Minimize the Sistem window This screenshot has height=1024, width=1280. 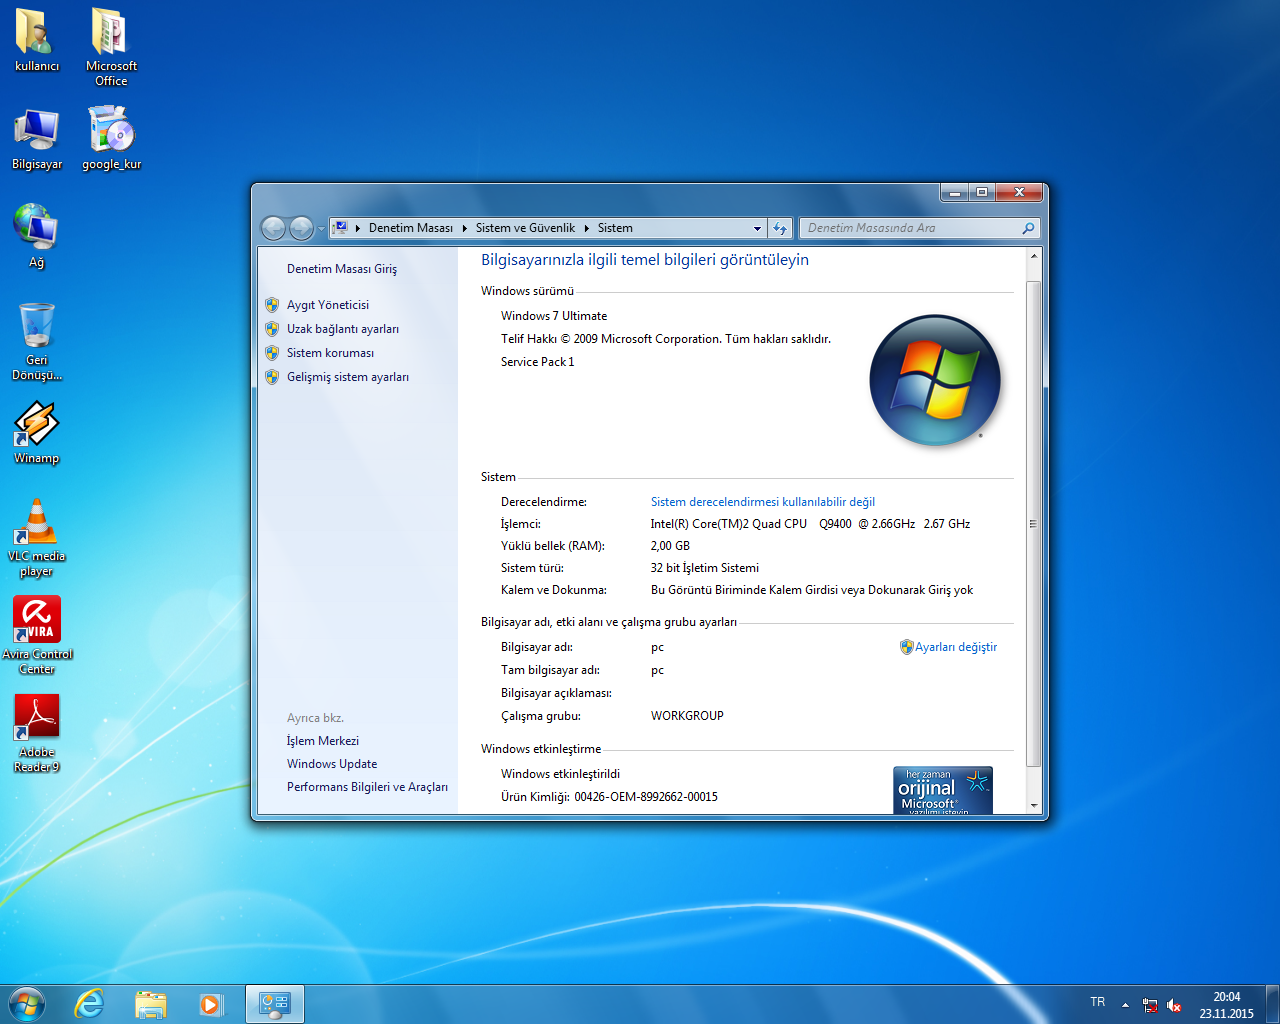954,192
